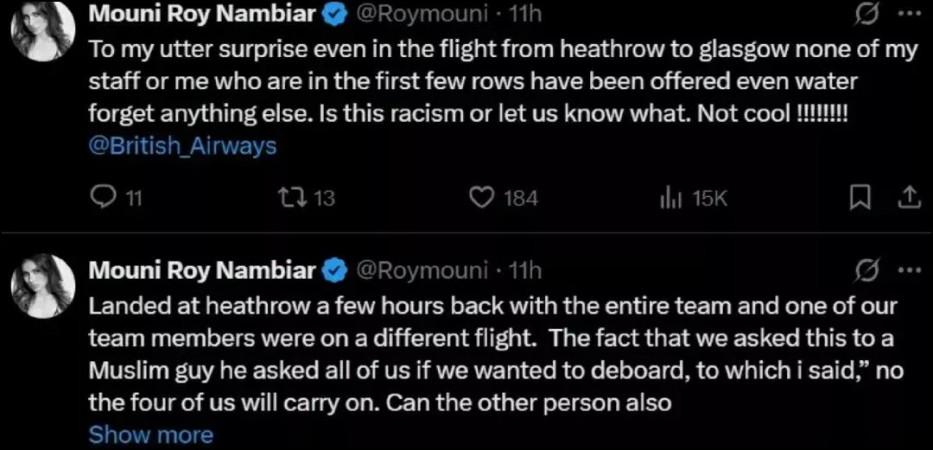933x450 pixels.
Task: Open more options on the first tweet
Action: click(906, 17)
